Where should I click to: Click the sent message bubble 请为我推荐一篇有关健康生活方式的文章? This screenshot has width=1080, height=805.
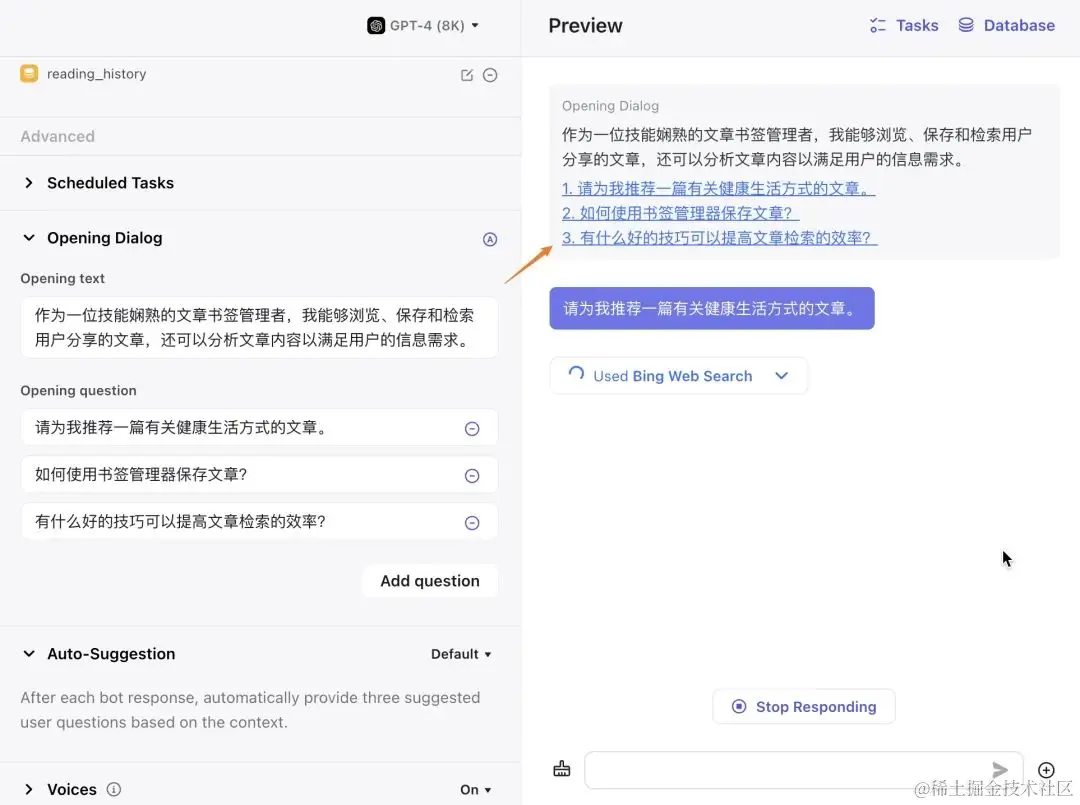(x=712, y=309)
